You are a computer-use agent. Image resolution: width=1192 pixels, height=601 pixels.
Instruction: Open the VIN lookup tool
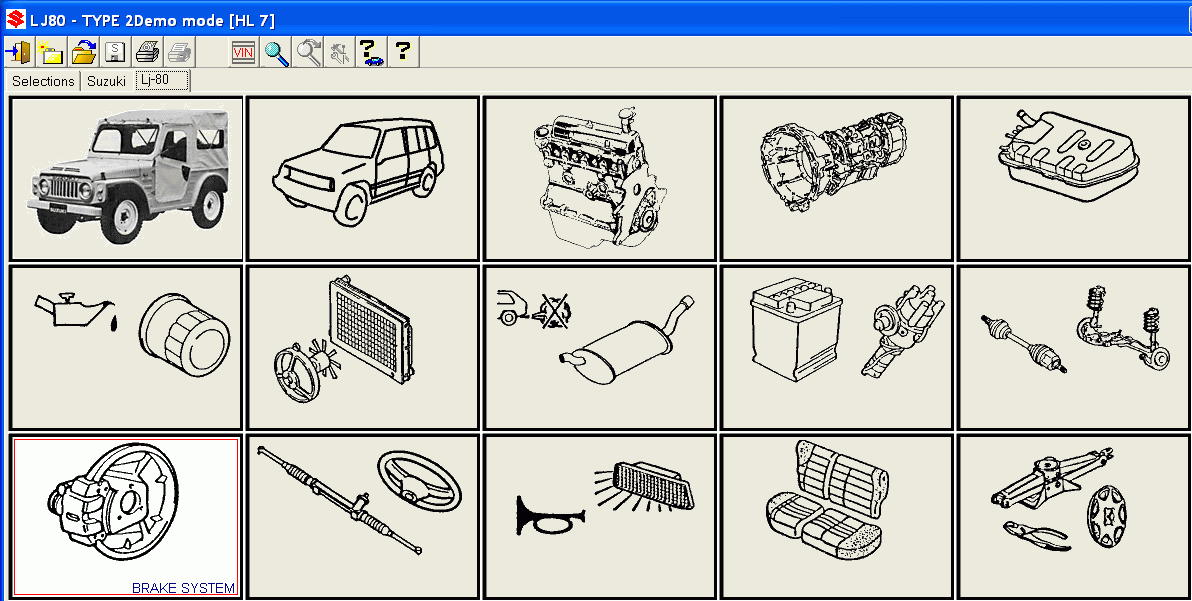tap(243, 52)
